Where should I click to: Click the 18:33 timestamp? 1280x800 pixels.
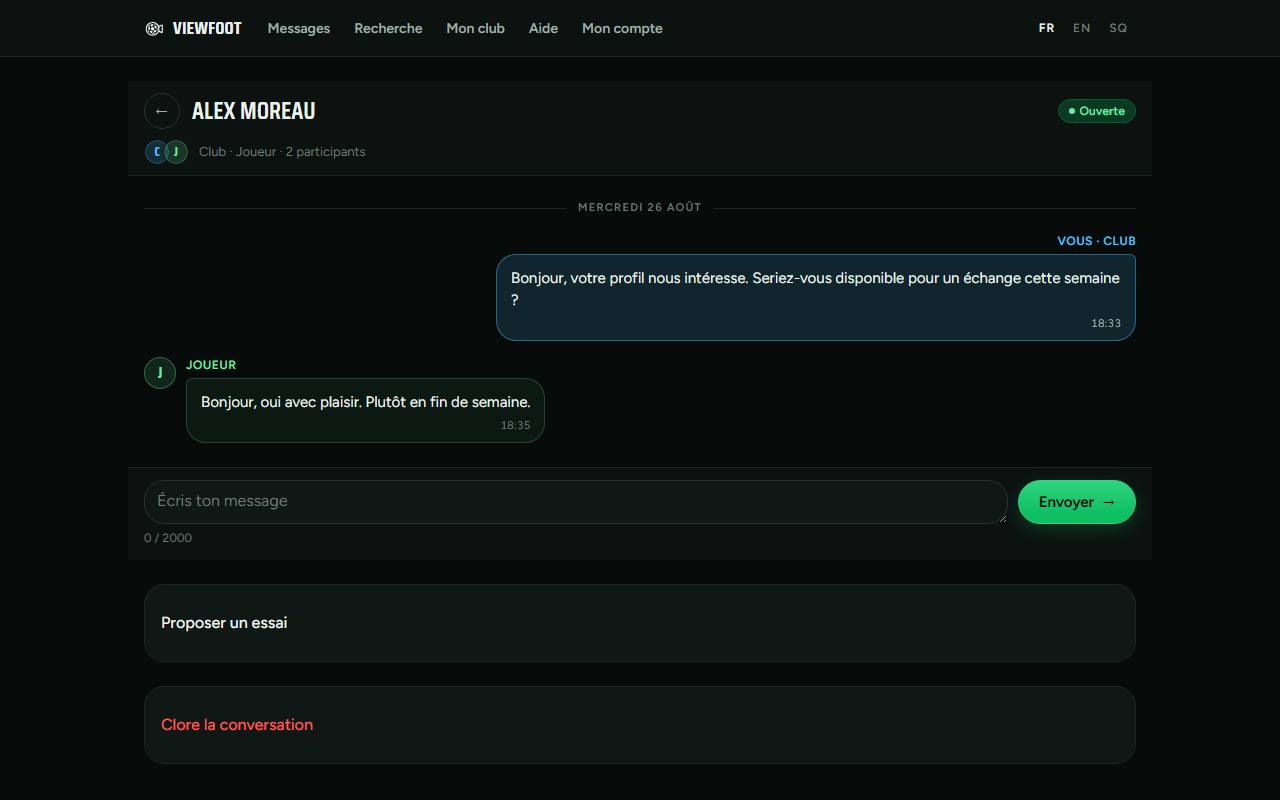[1106, 323]
